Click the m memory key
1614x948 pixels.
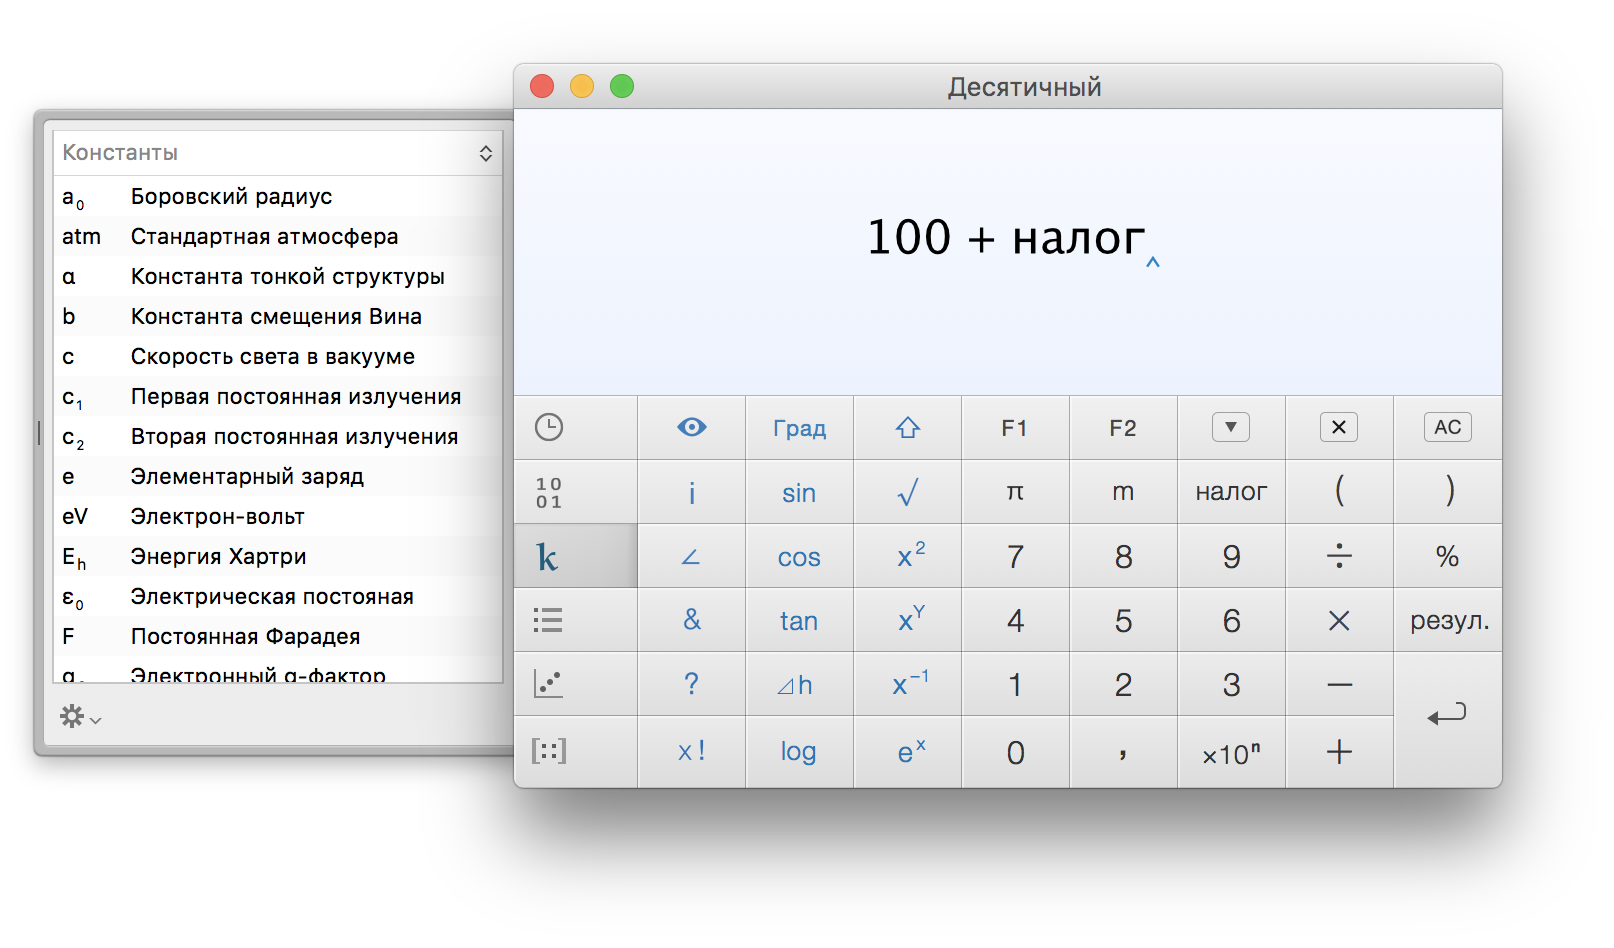1124,492
